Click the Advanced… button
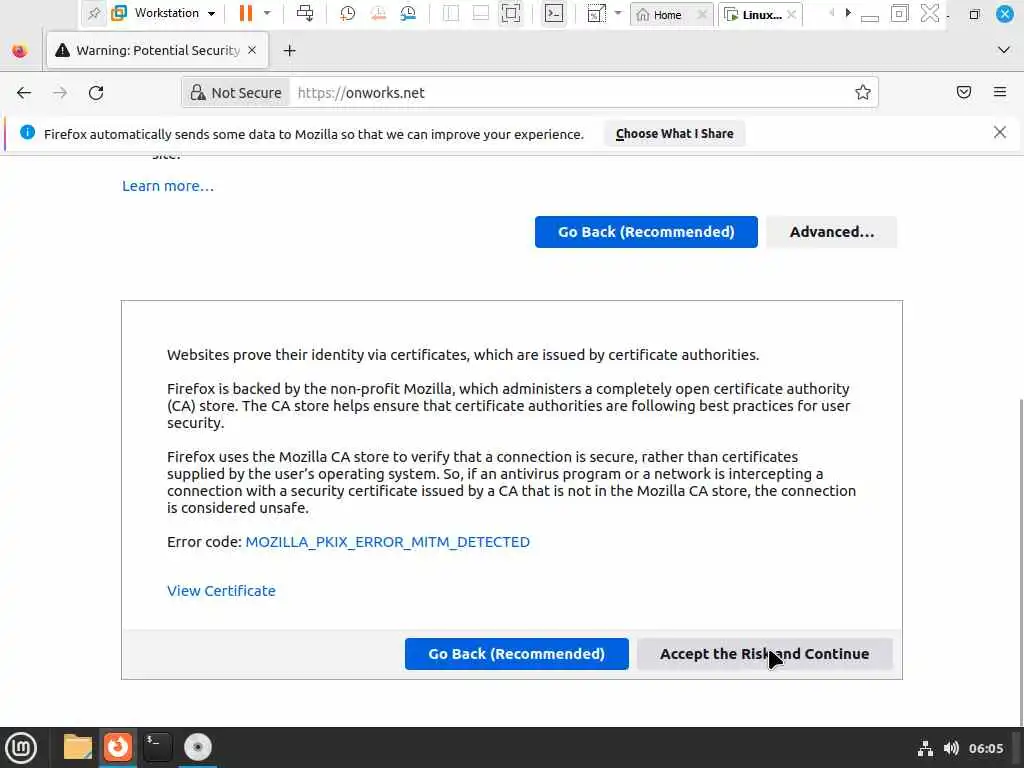1024x768 pixels. (x=831, y=232)
